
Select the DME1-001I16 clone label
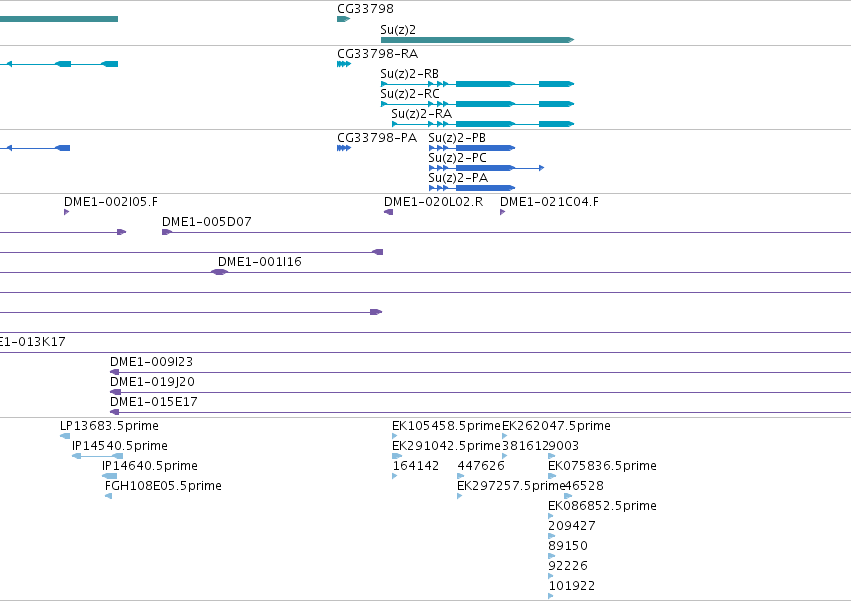tap(259, 262)
